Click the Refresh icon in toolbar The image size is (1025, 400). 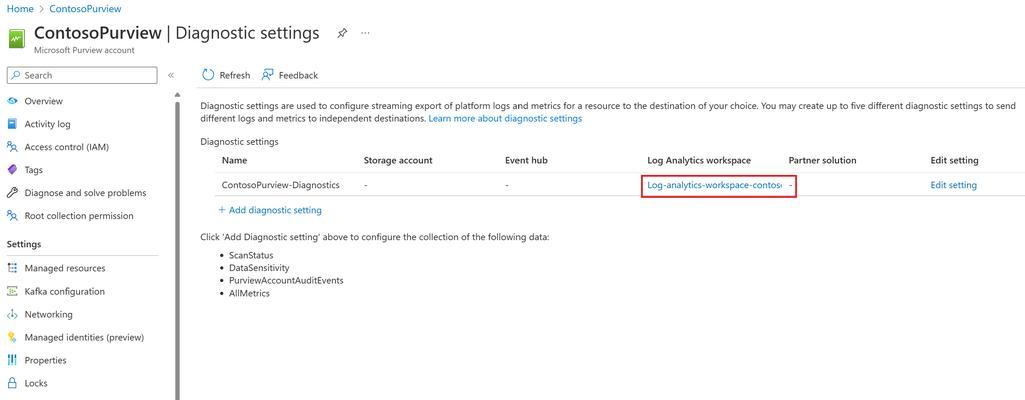[208, 75]
